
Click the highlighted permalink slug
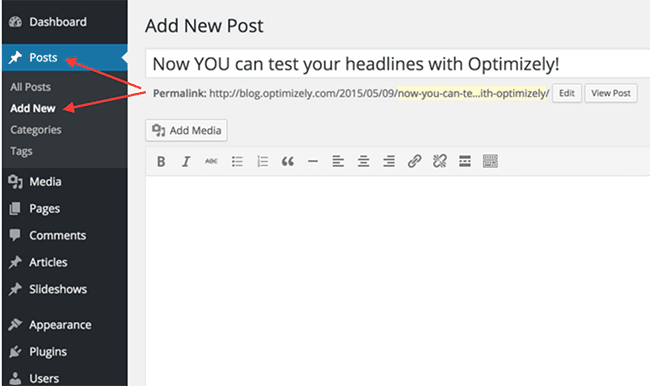[x=472, y=93]
